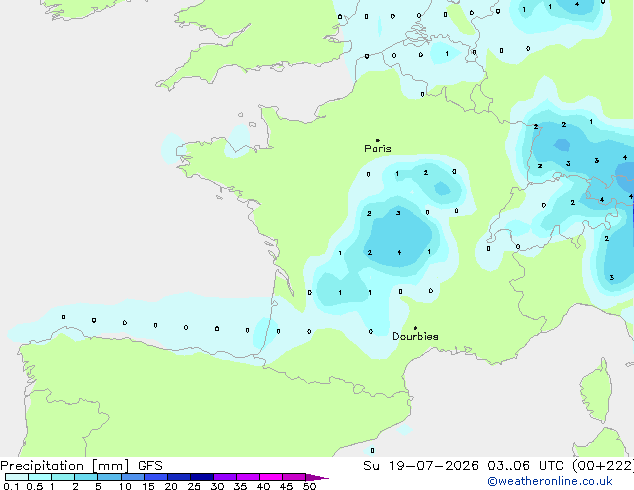This screenshot has width=634, height=490.
Task: Click the 'Precipitation [mm]' legend title
Action: click(x=65, y=466)
